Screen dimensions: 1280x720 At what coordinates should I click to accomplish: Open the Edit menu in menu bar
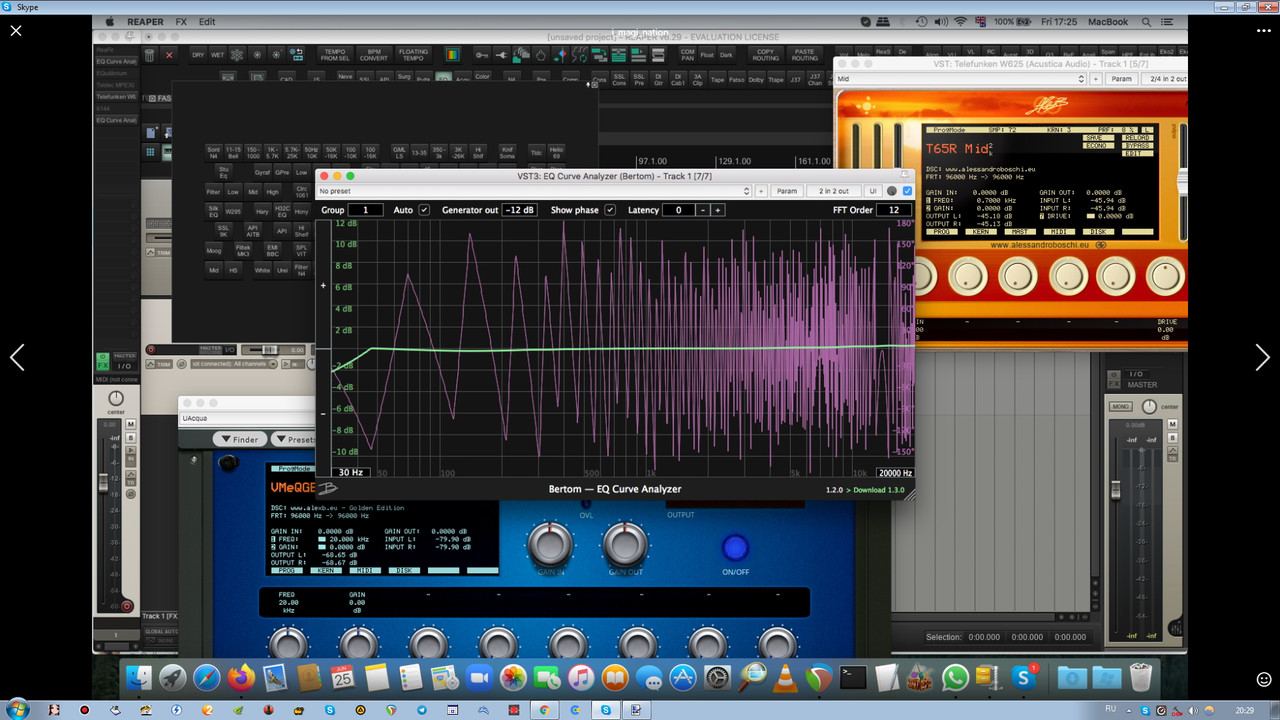tap(207, 22)
